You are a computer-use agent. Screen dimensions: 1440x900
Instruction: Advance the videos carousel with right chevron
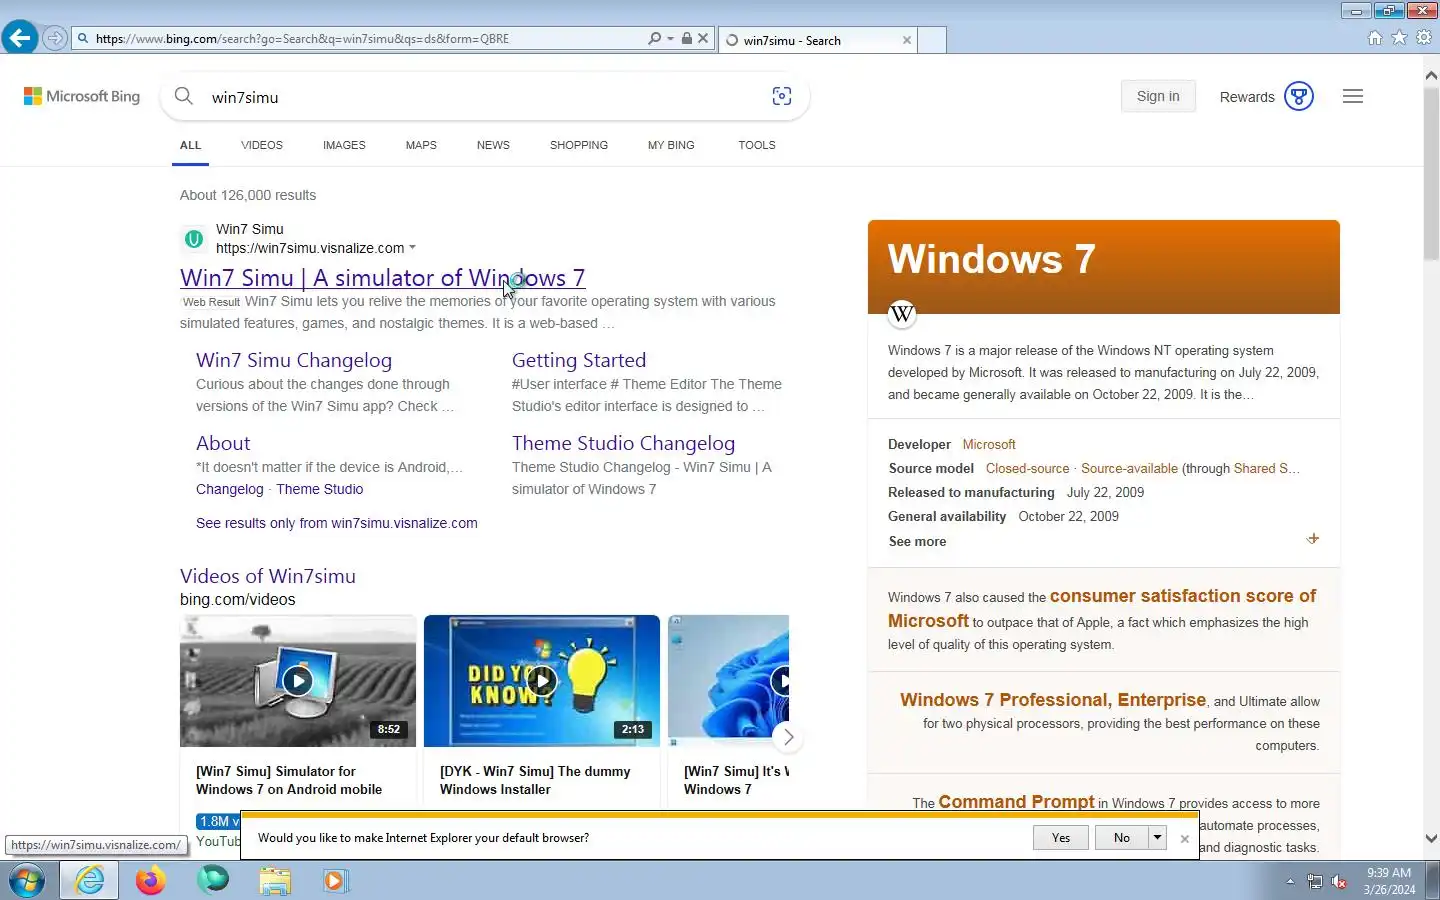(788, 737)
